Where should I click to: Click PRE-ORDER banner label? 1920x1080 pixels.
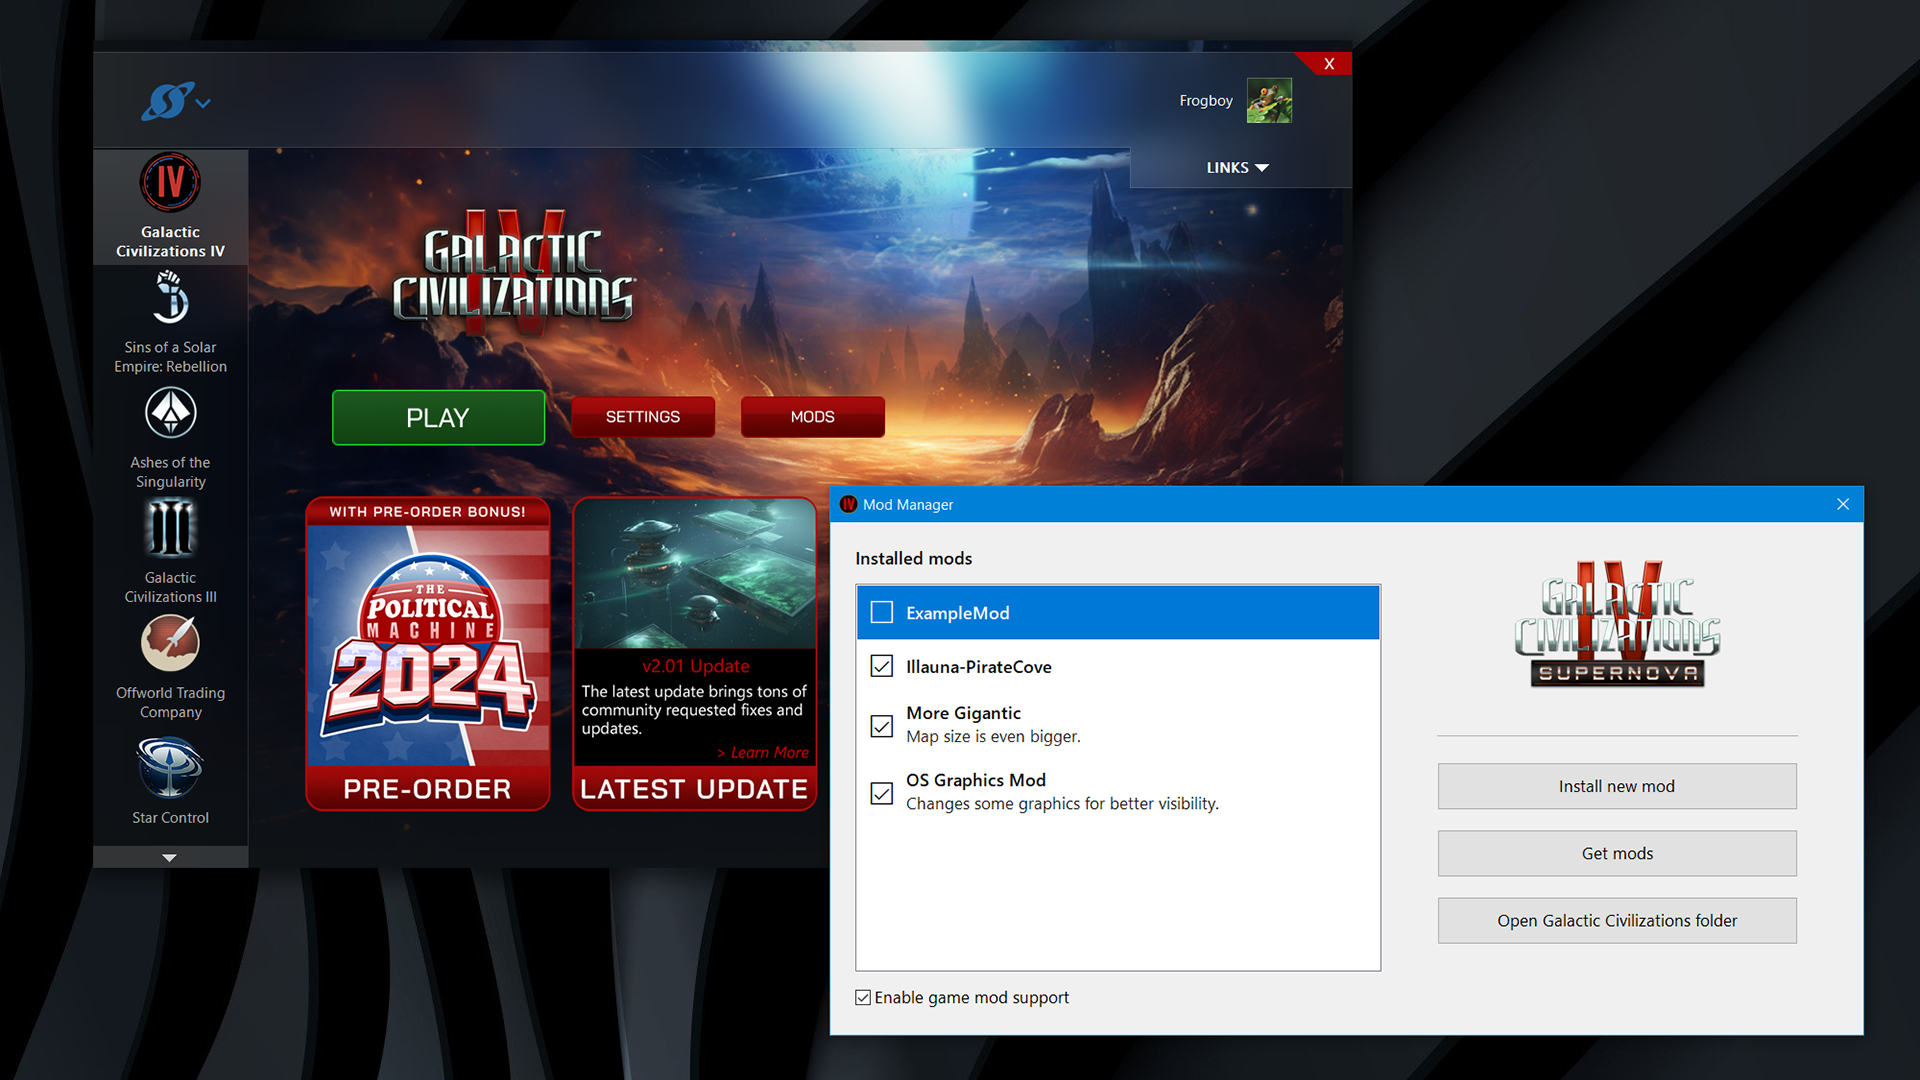point(428,789)
